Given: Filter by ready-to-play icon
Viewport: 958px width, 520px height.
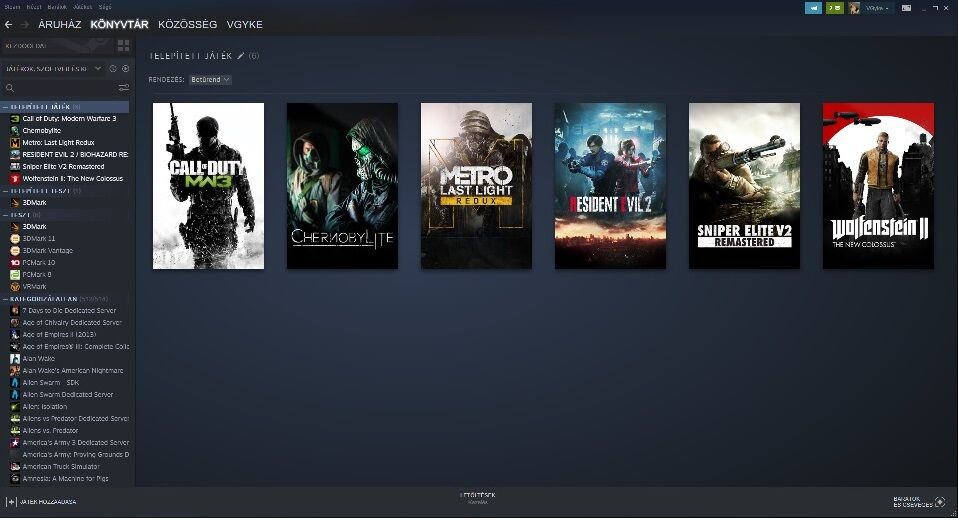Looking at the screenshot, I should point(125,69).
